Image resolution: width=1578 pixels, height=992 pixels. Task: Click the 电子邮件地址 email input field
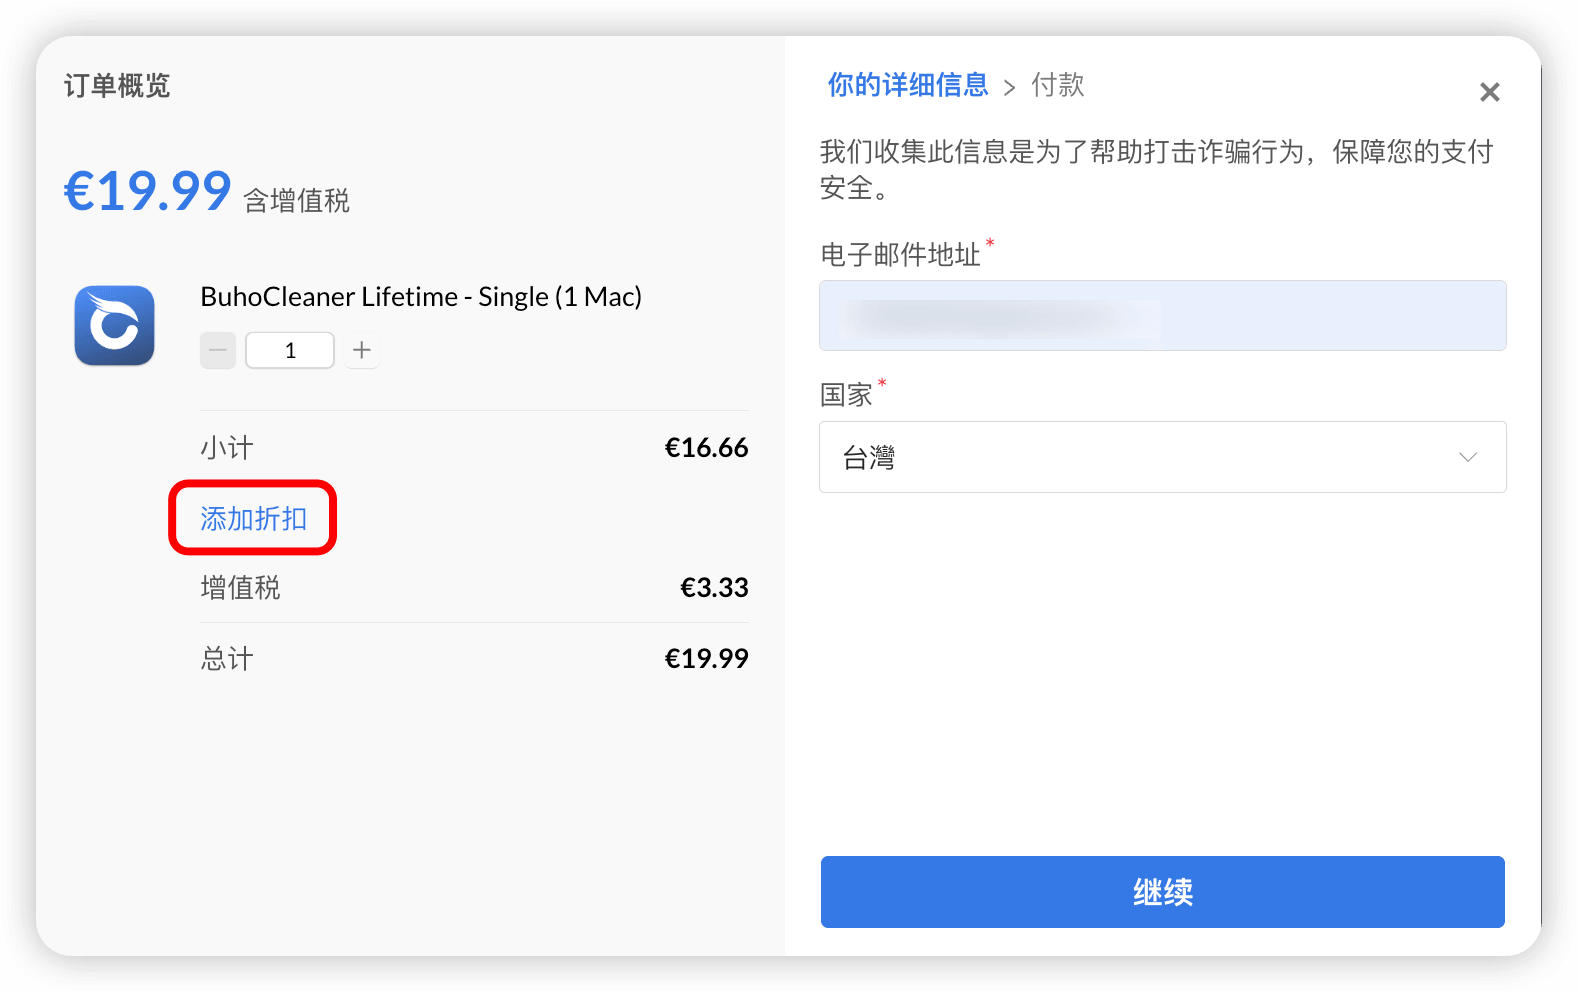(x=1163, y=316)
